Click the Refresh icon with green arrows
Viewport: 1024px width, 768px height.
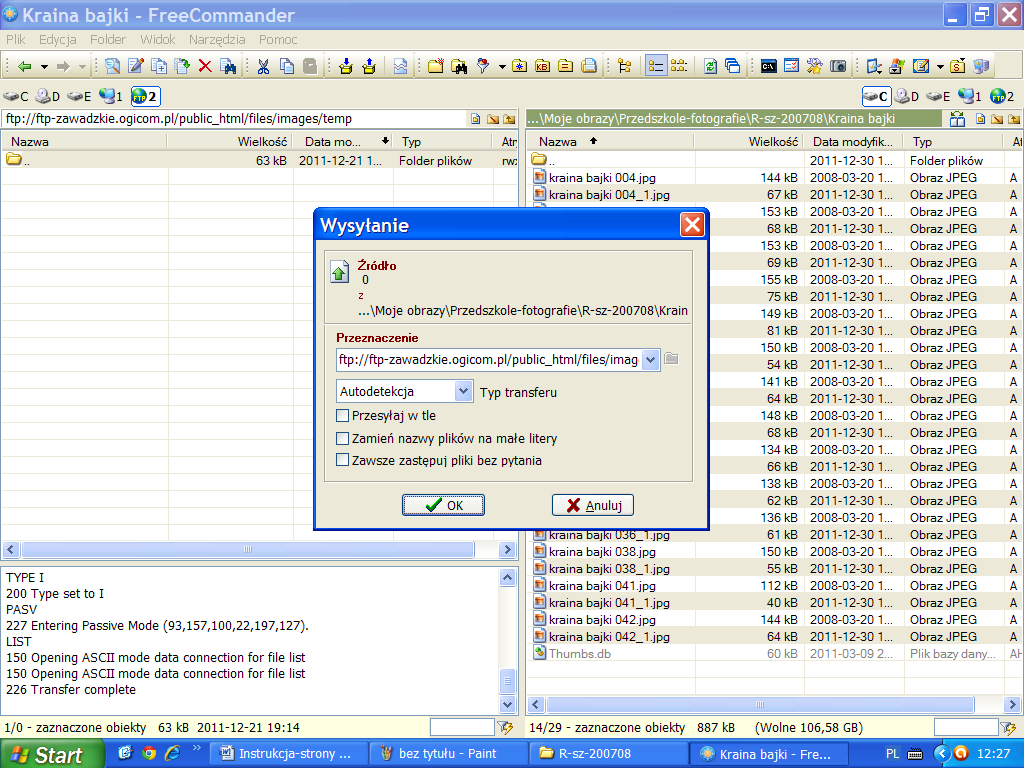click(x=710, y=66)
